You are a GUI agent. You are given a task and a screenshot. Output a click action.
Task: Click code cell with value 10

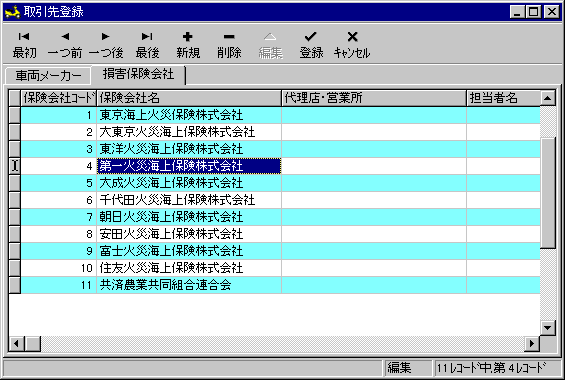(59, 268)
